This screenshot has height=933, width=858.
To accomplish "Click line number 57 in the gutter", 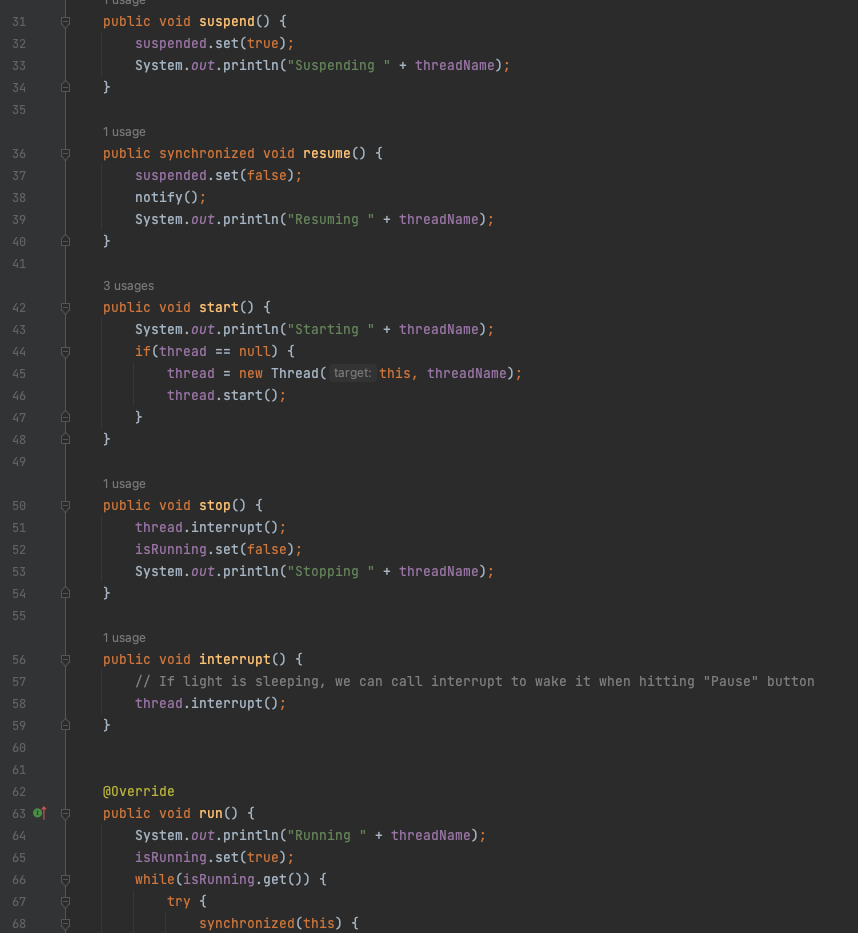I will click(19, 682).
